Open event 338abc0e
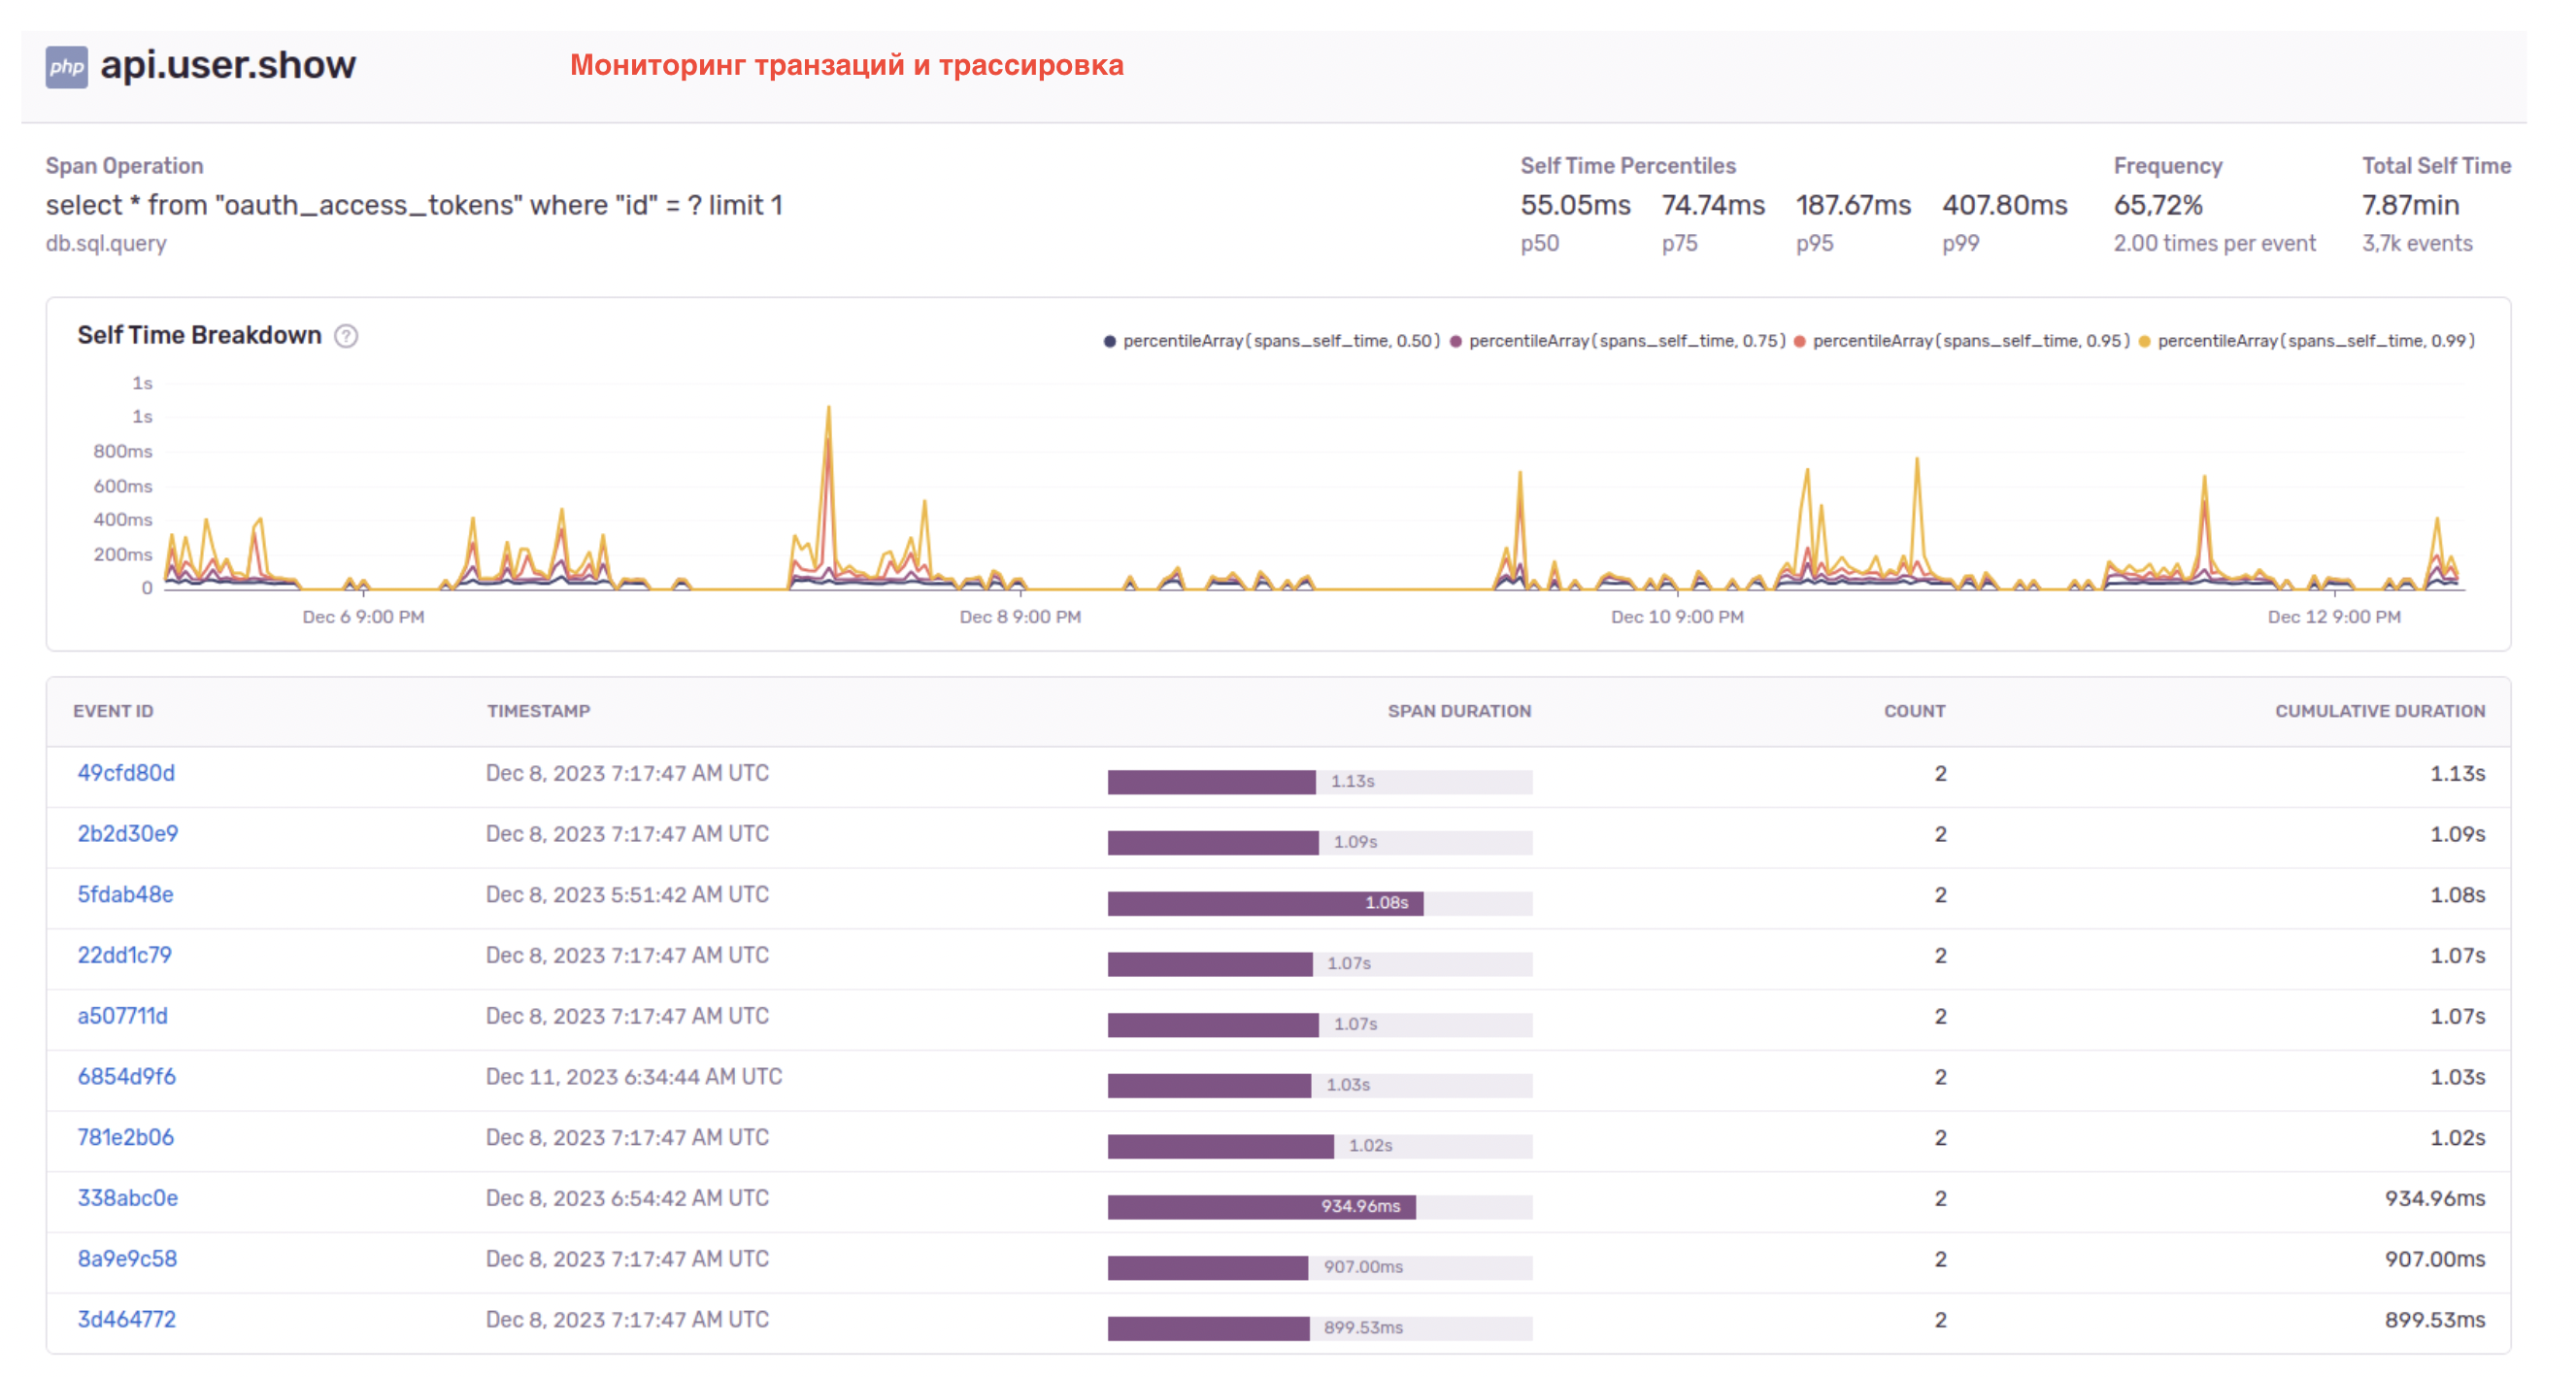 click(x=128, y=1198)
